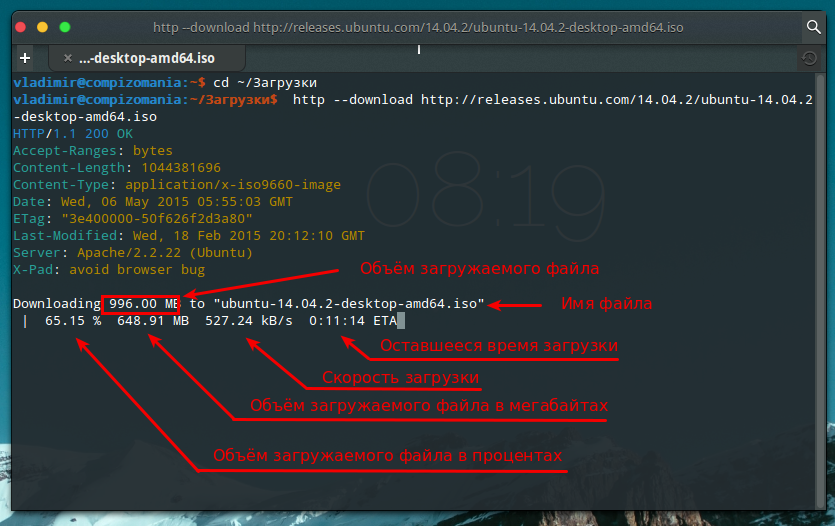
Task: Click the terminal vertical scrollbar
Action: [x=820, y=291]
